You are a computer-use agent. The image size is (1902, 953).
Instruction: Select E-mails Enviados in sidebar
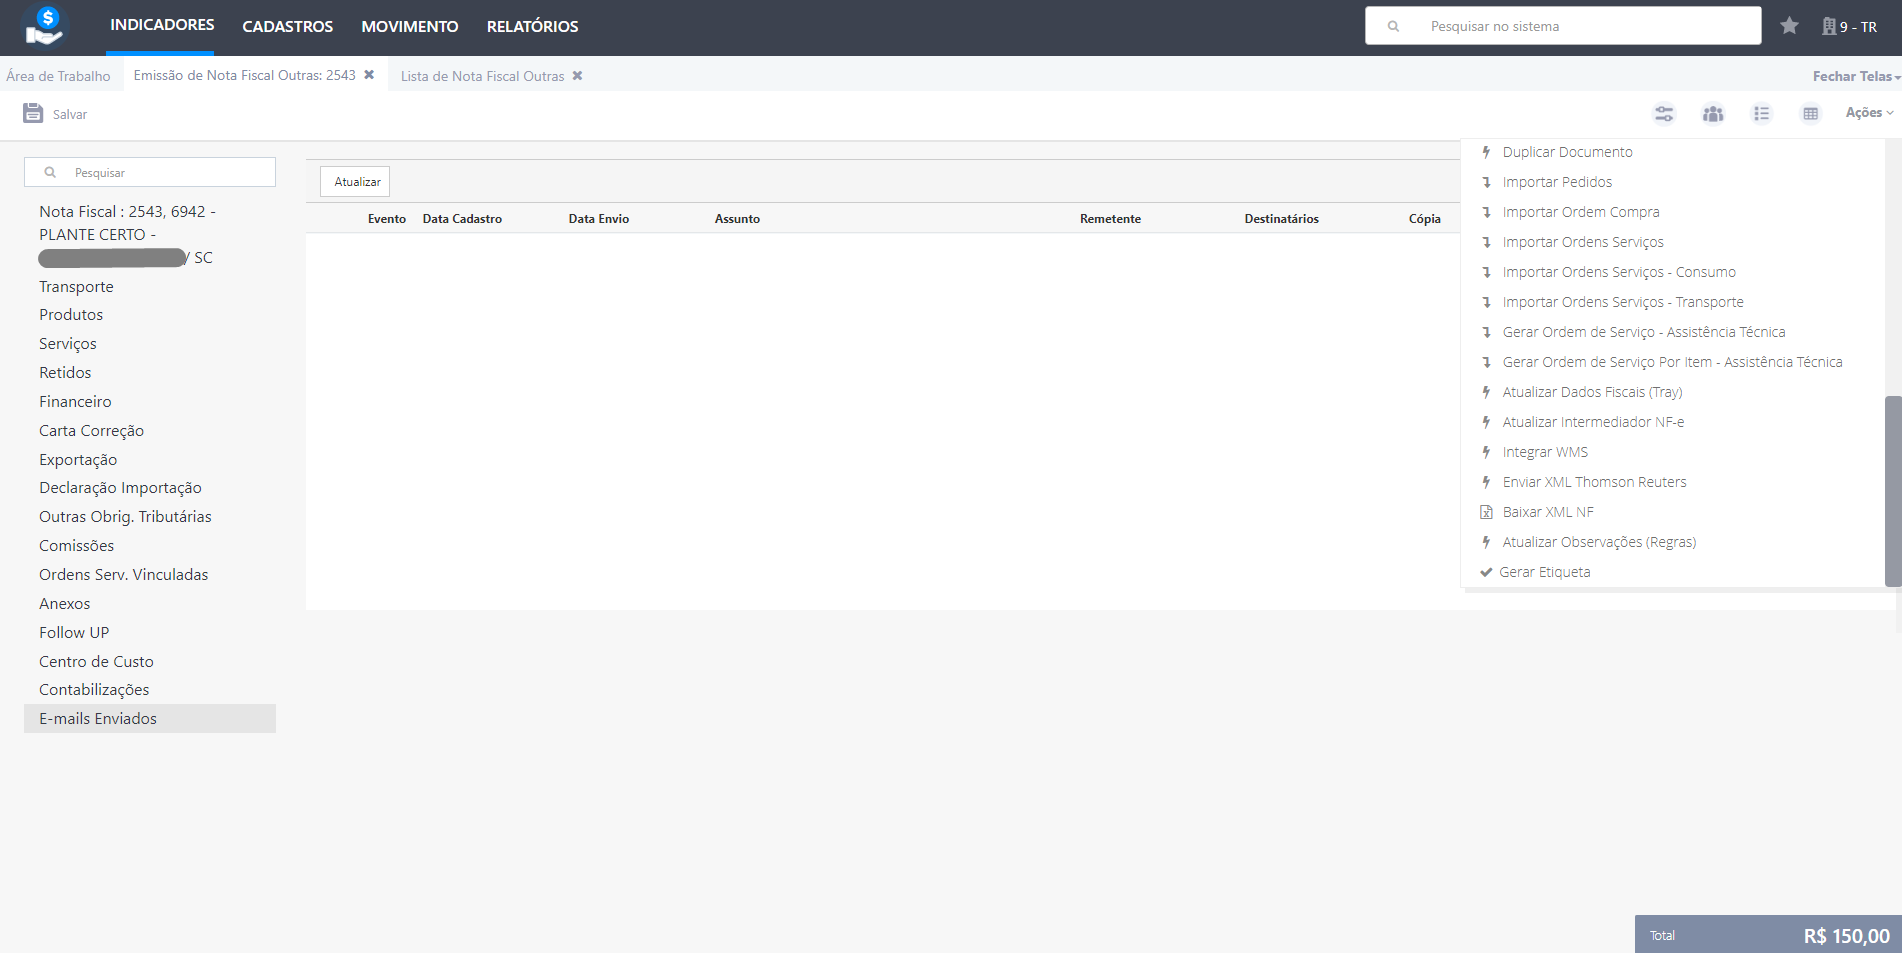pos(150,719)
